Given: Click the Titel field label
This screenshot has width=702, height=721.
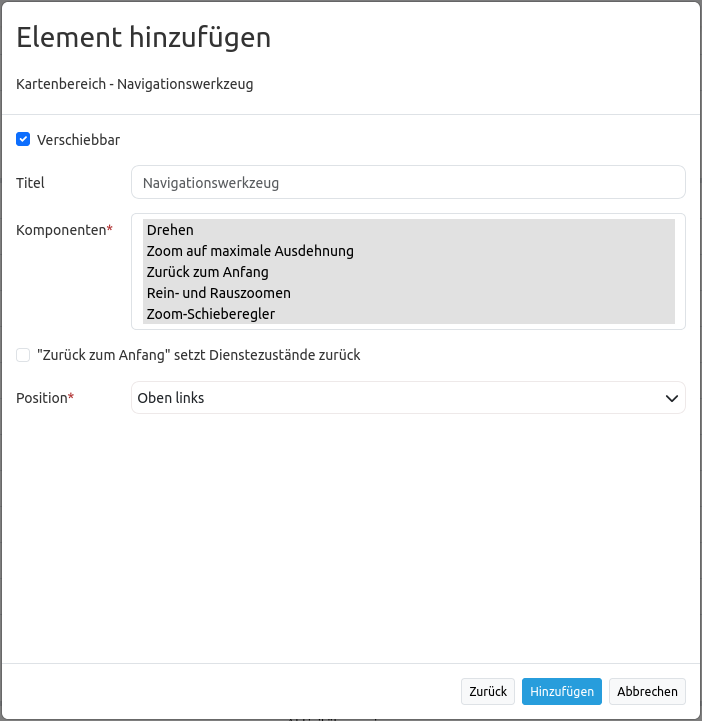Looking at the screenshot, I should [30, 183].
